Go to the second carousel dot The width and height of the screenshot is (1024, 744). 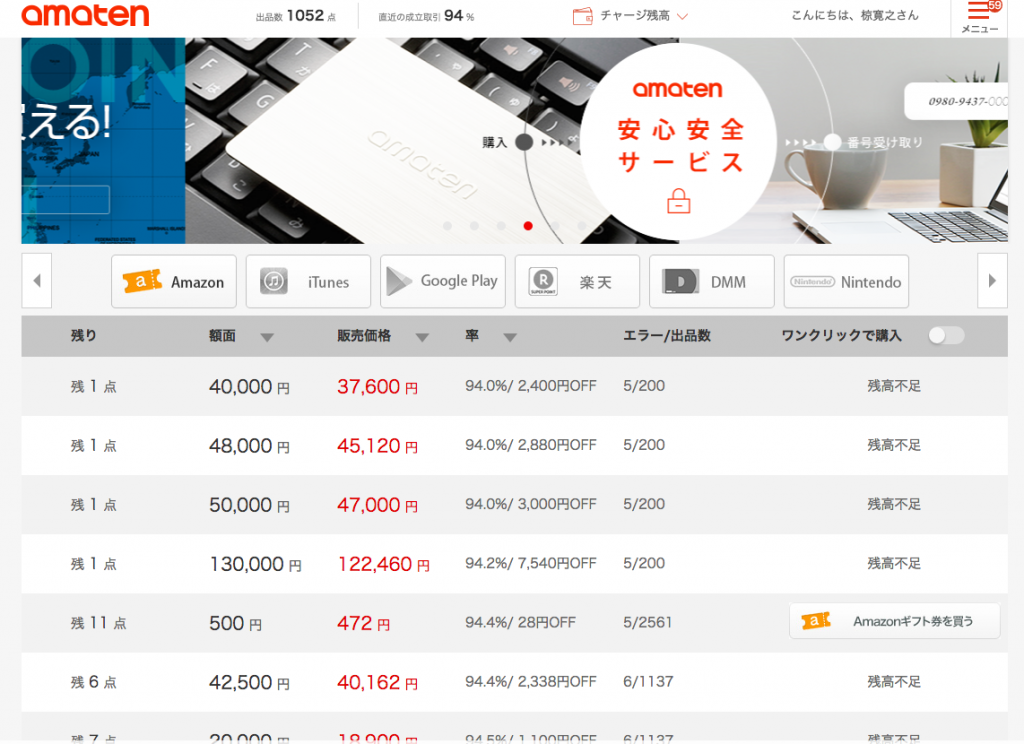pos(474,226)
